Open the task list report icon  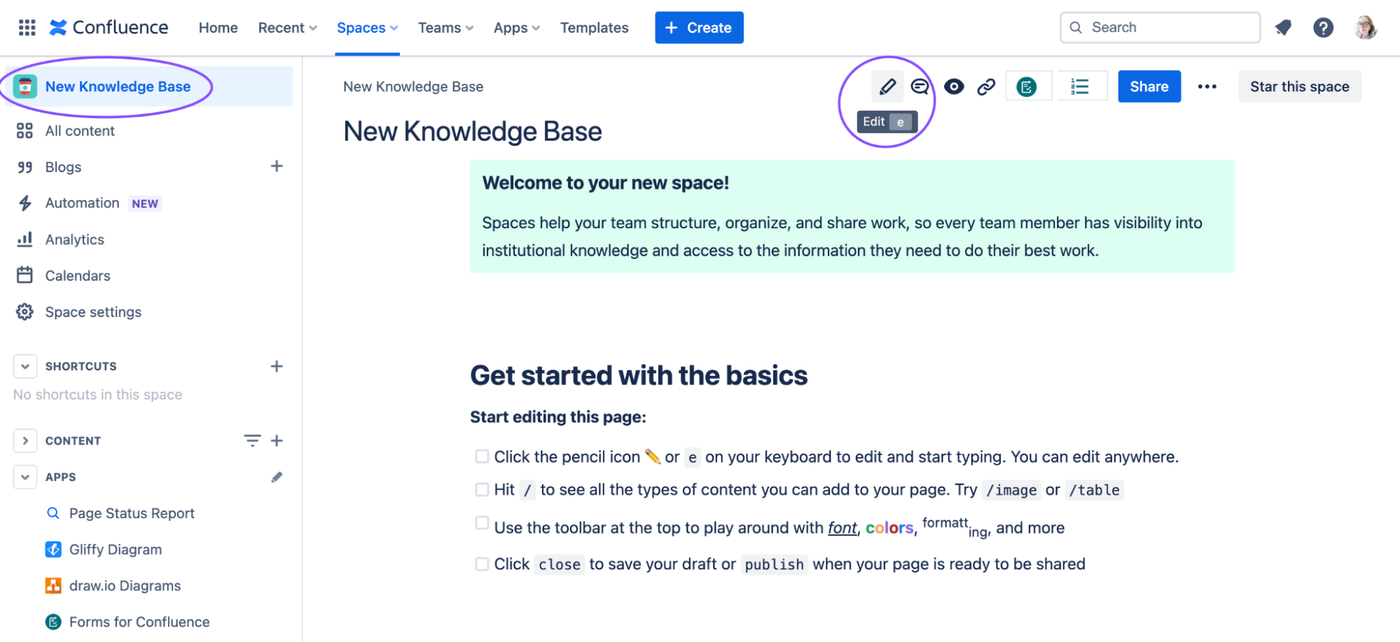1080,87
